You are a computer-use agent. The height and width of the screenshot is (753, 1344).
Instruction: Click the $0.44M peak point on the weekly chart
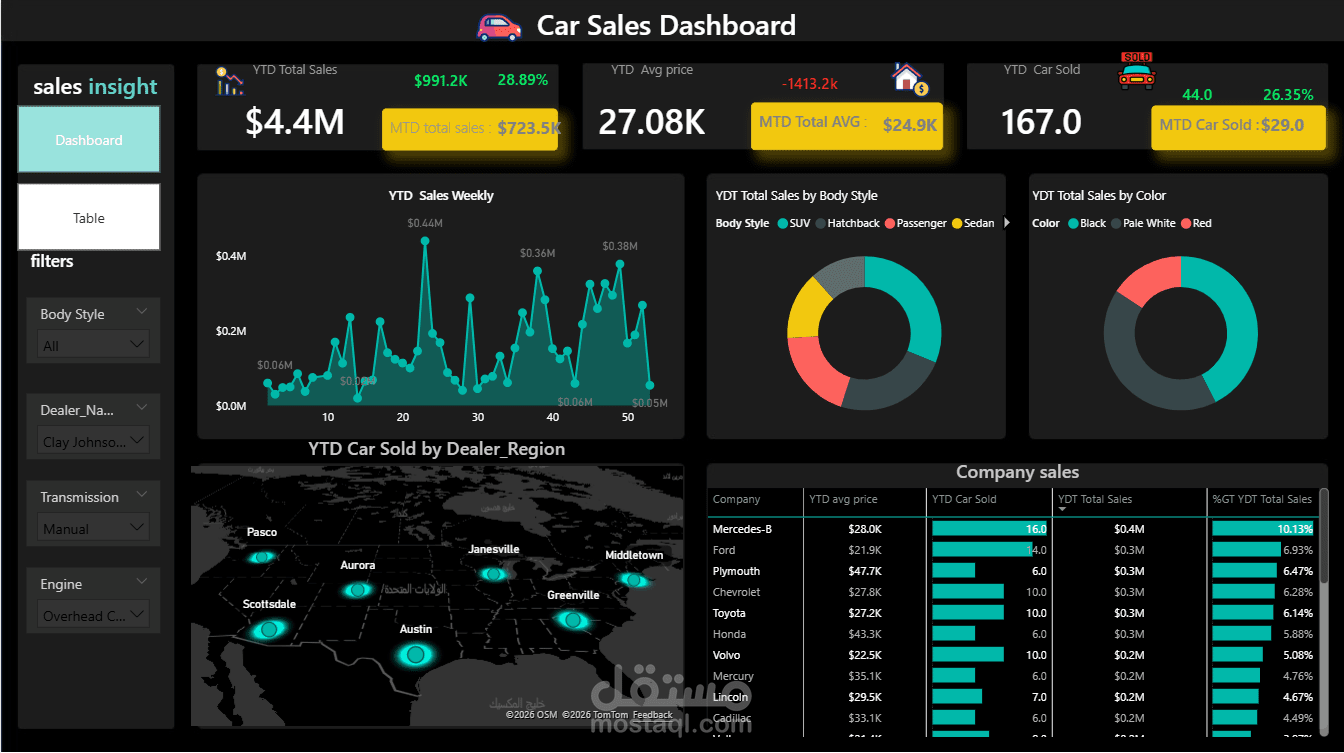[425, 241]
